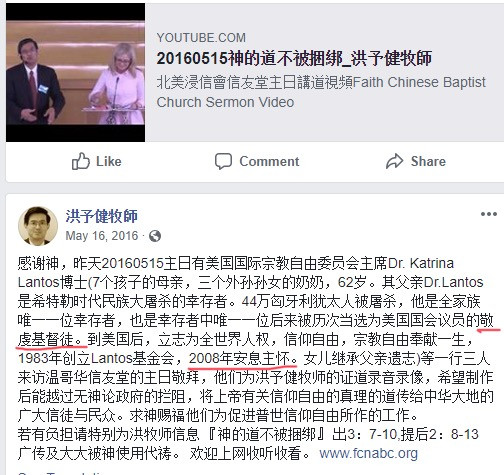Open the YouTube video thumbnail
This screenshot has width=504, height=475.
click(x=76, y=73)
